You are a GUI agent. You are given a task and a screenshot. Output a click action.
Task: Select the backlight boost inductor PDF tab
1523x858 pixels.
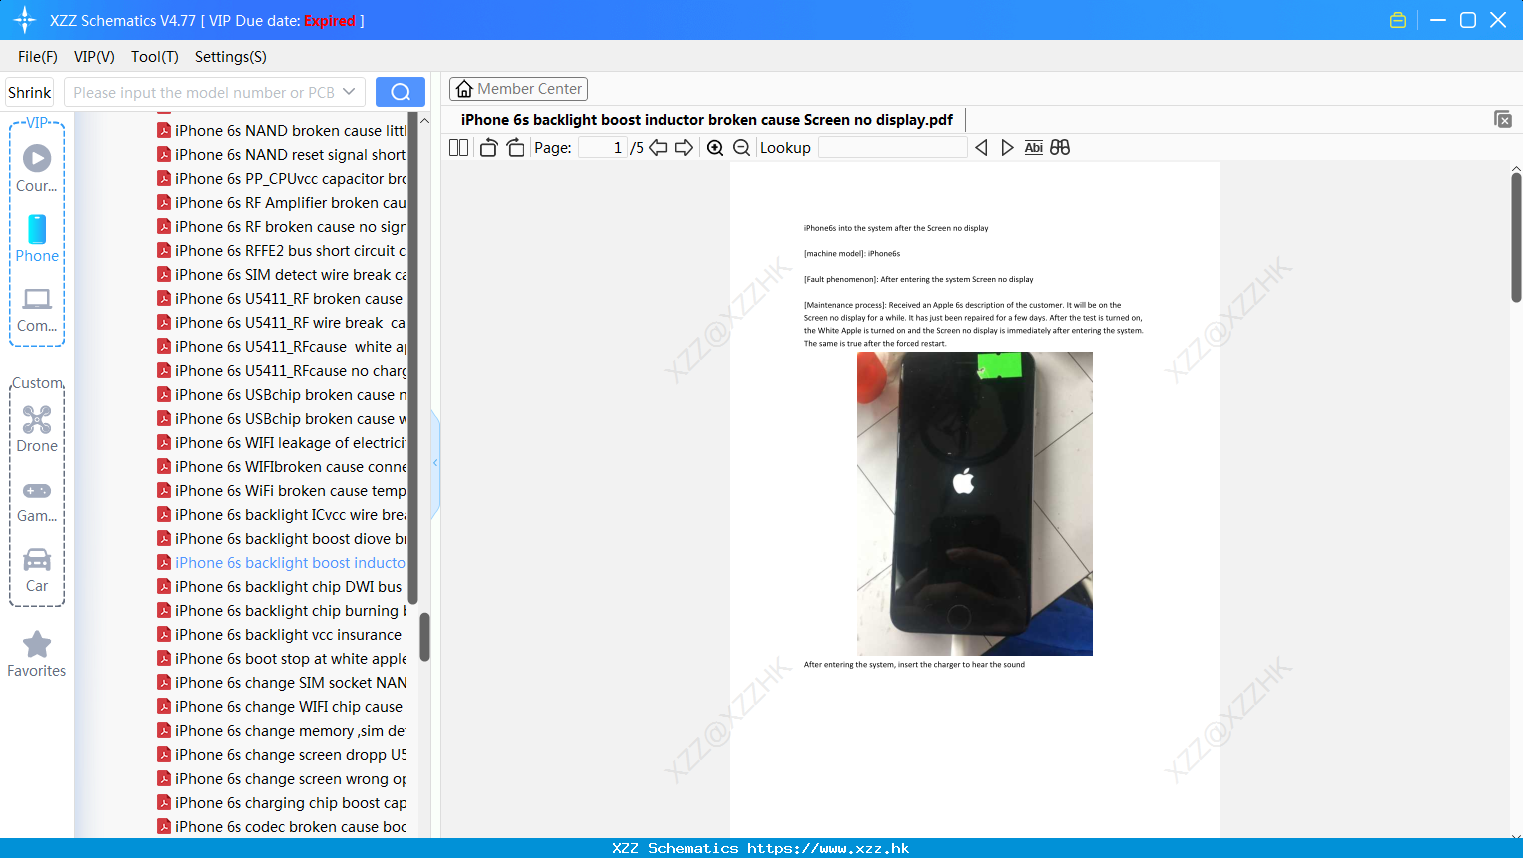706,120
